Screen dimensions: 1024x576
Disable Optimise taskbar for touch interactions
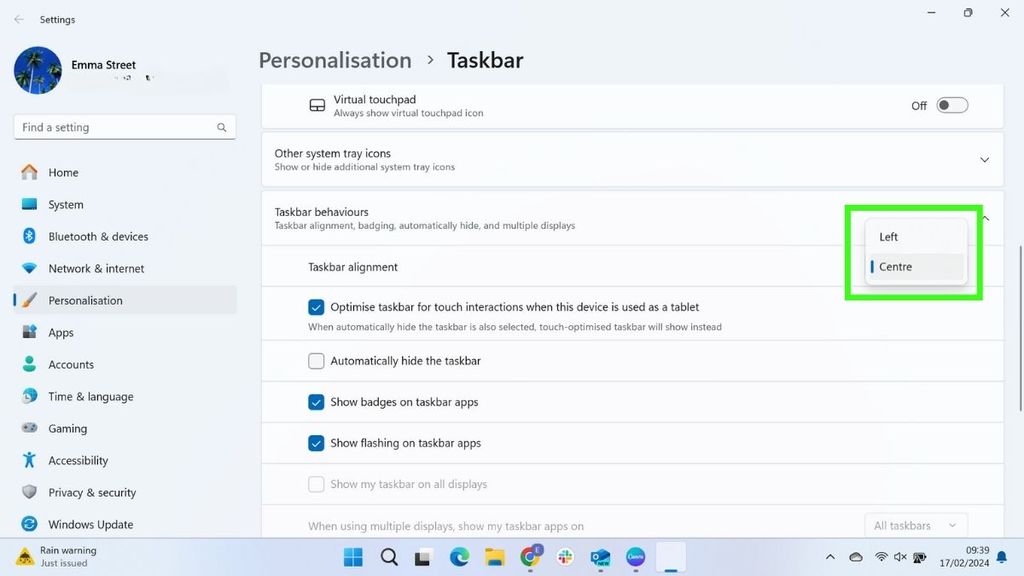coord(317,307)
